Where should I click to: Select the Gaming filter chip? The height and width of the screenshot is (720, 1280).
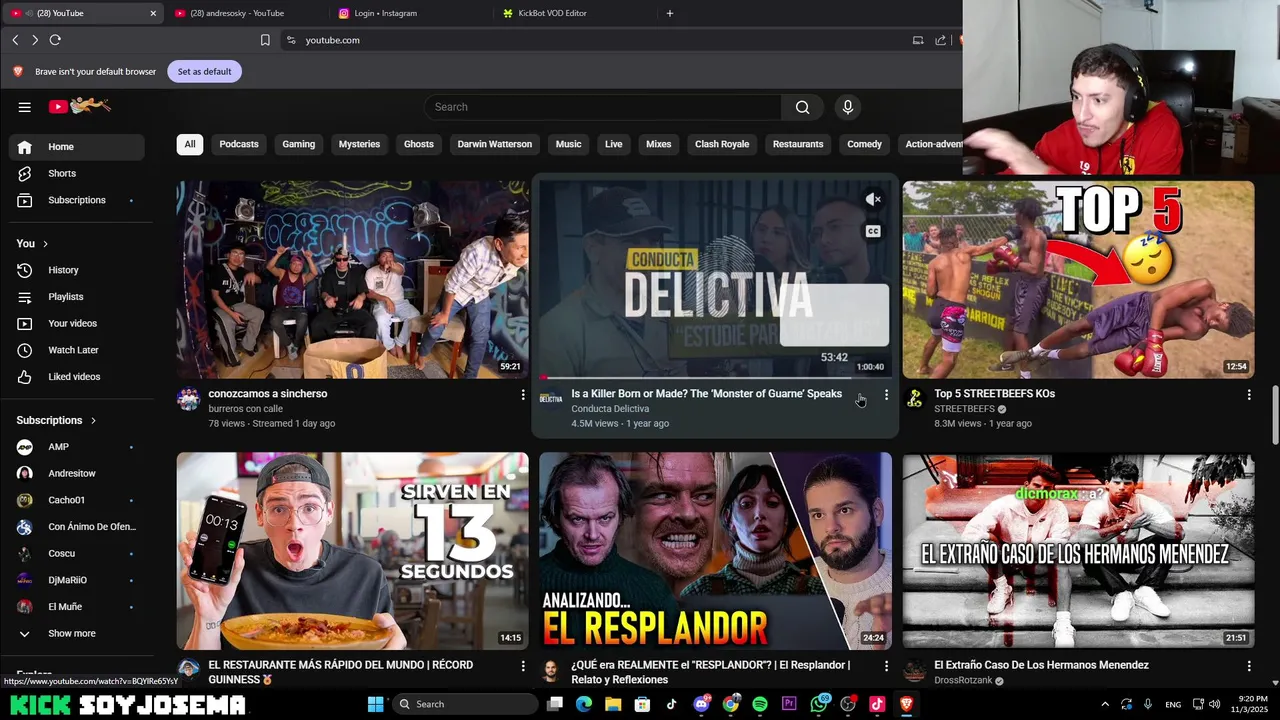298,144
